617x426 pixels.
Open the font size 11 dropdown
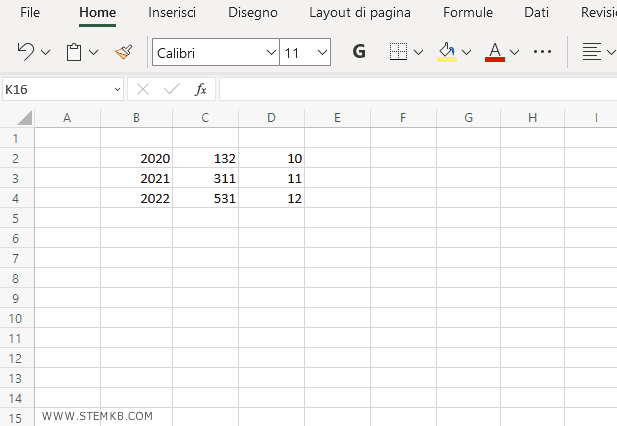[321, 52]
